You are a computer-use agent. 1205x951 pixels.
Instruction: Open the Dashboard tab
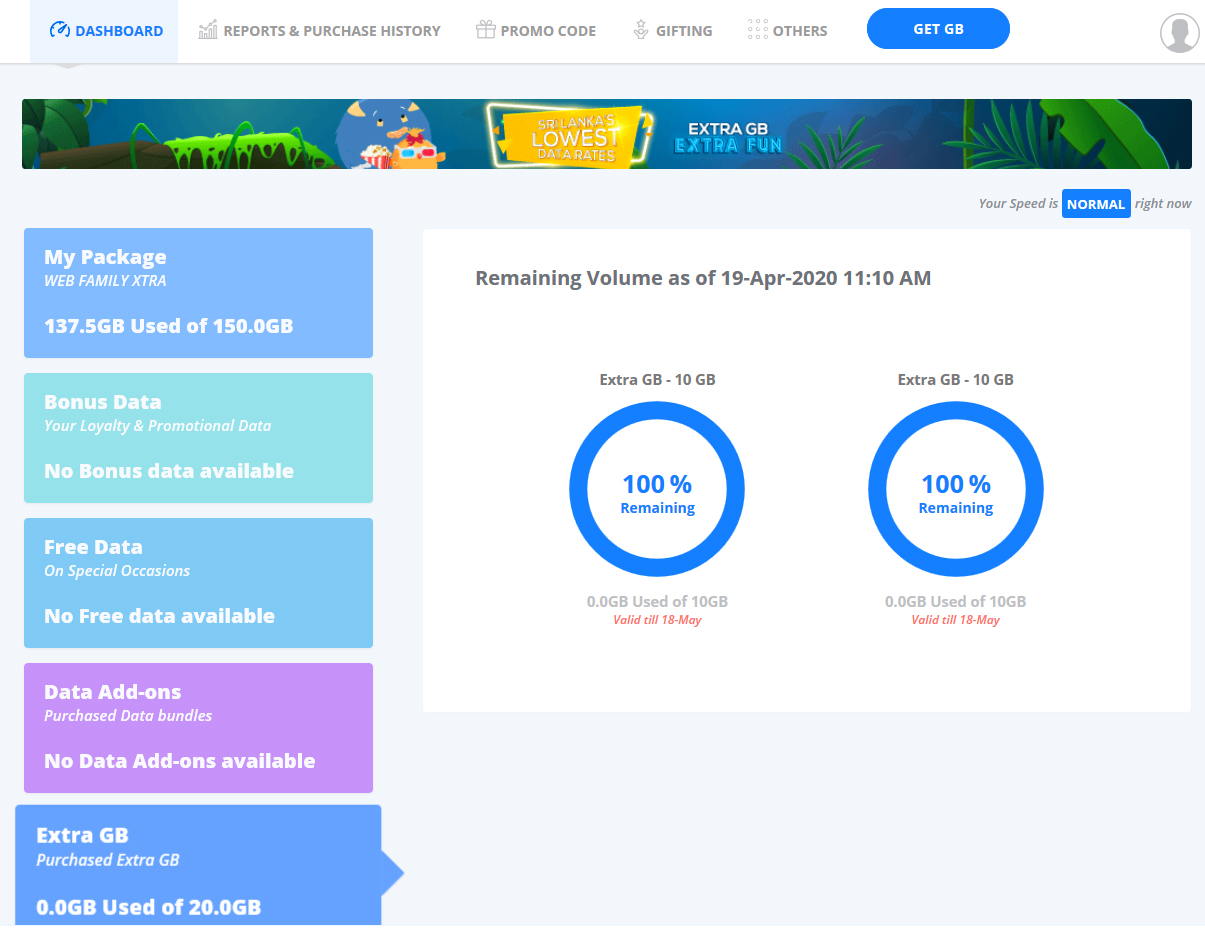pos(104,31)
